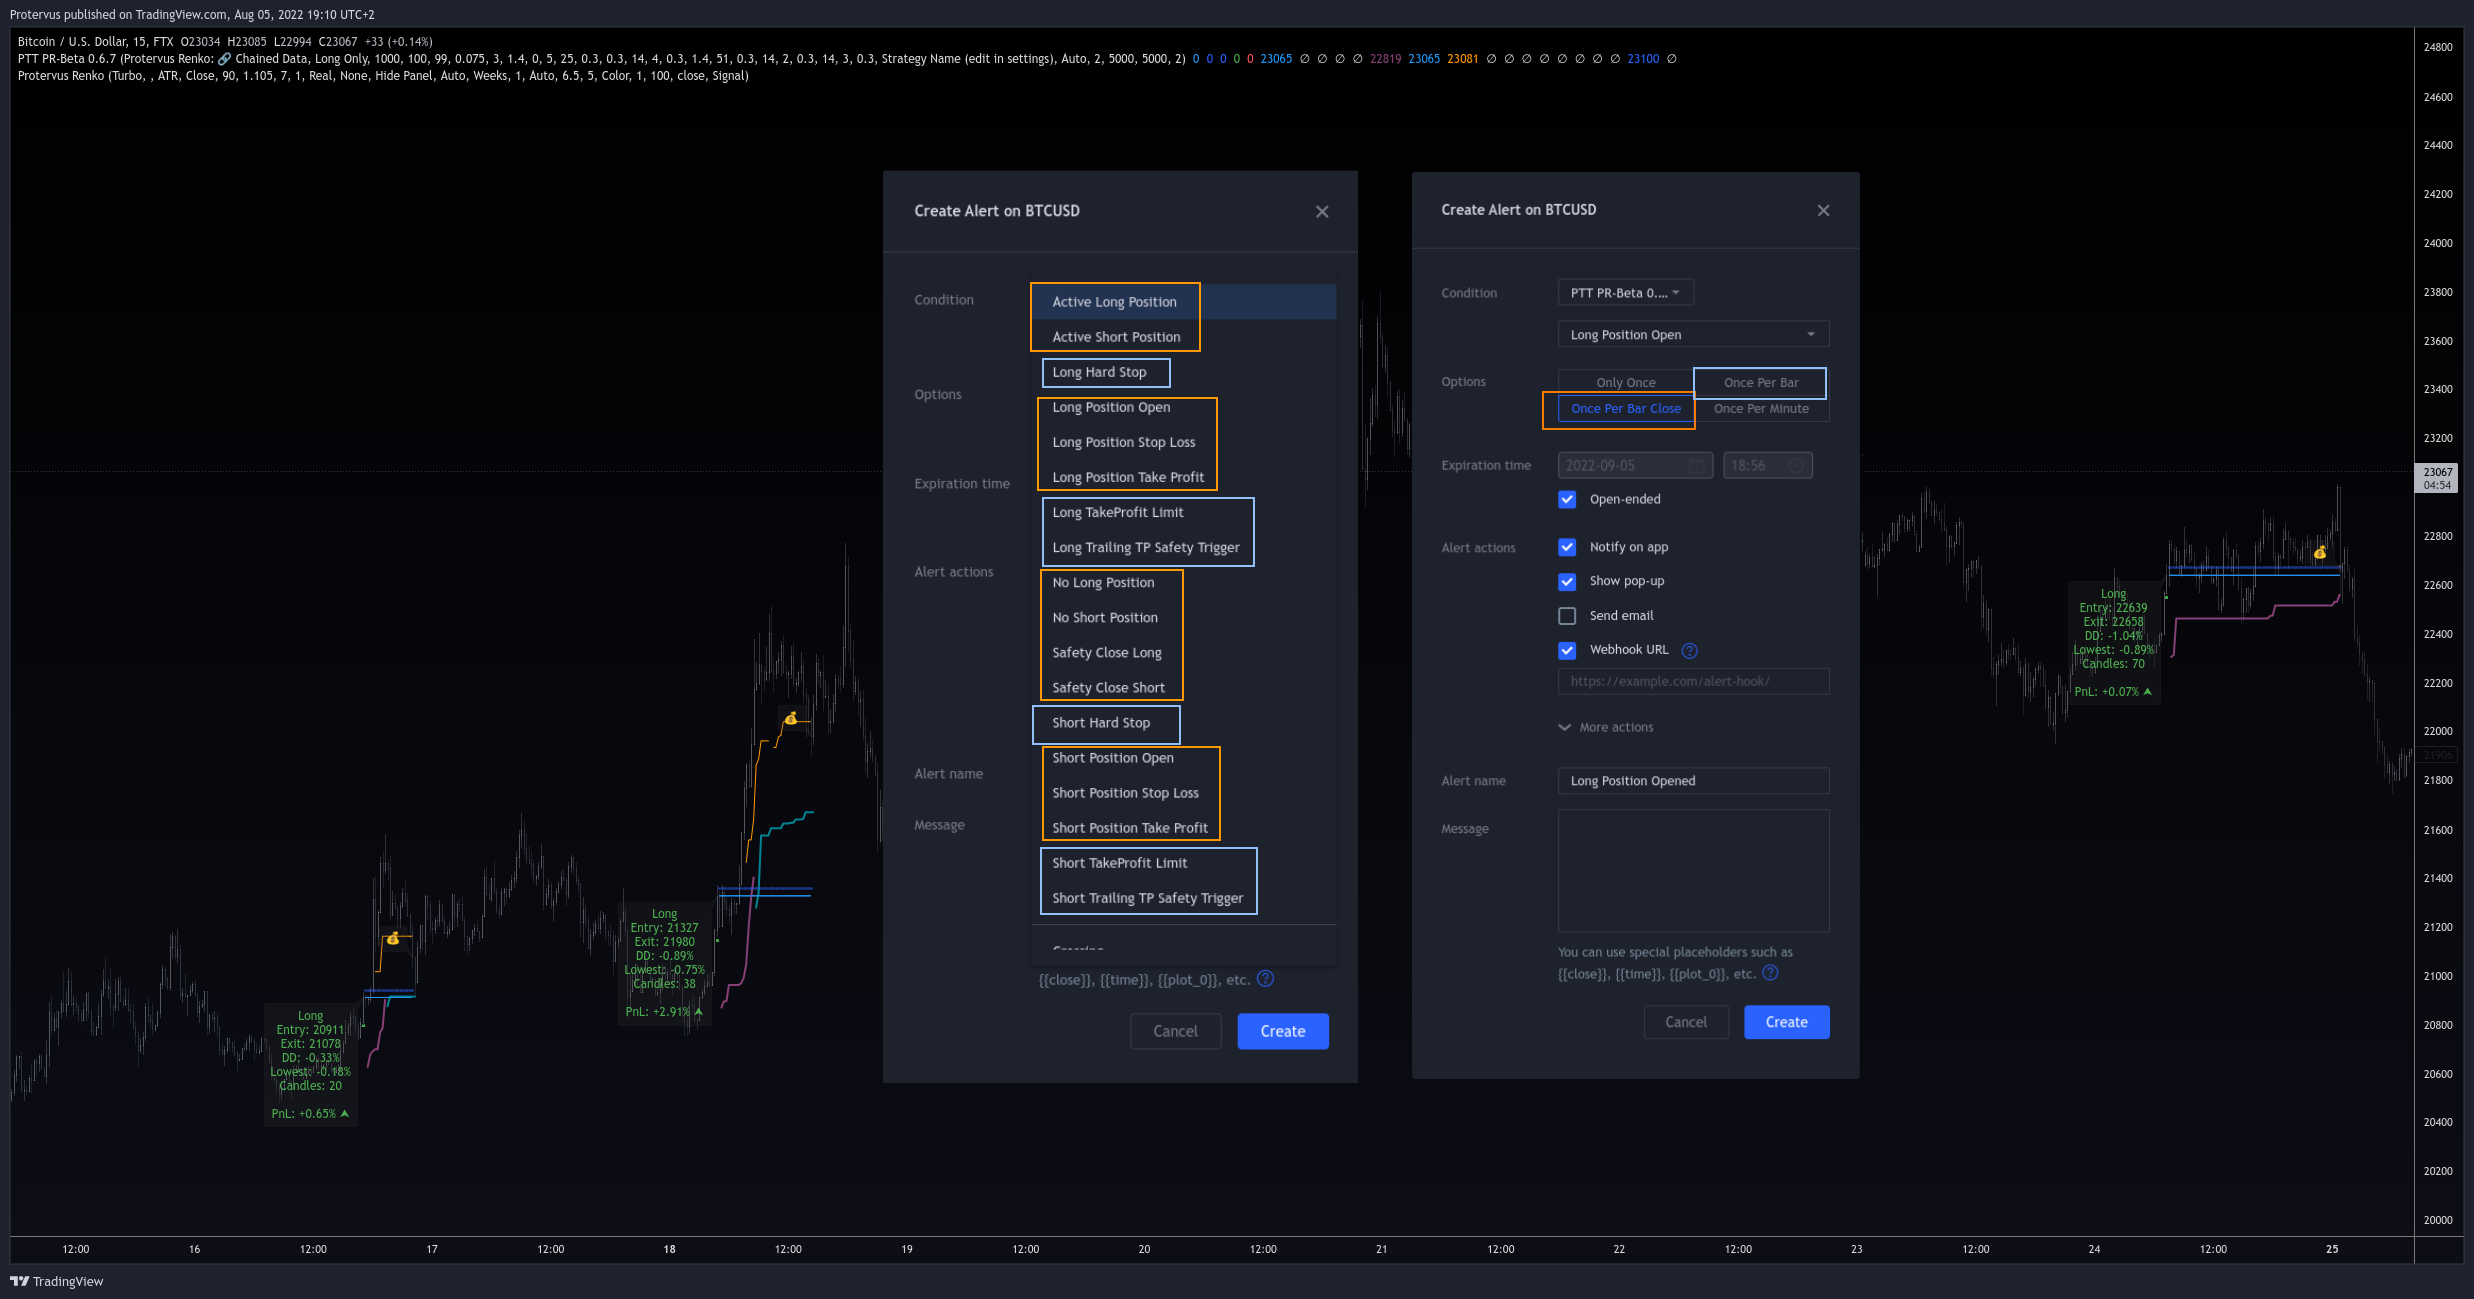Open placeholders help icon in right dialog
The image size is (2474, 1299).
click(1770, 973)
